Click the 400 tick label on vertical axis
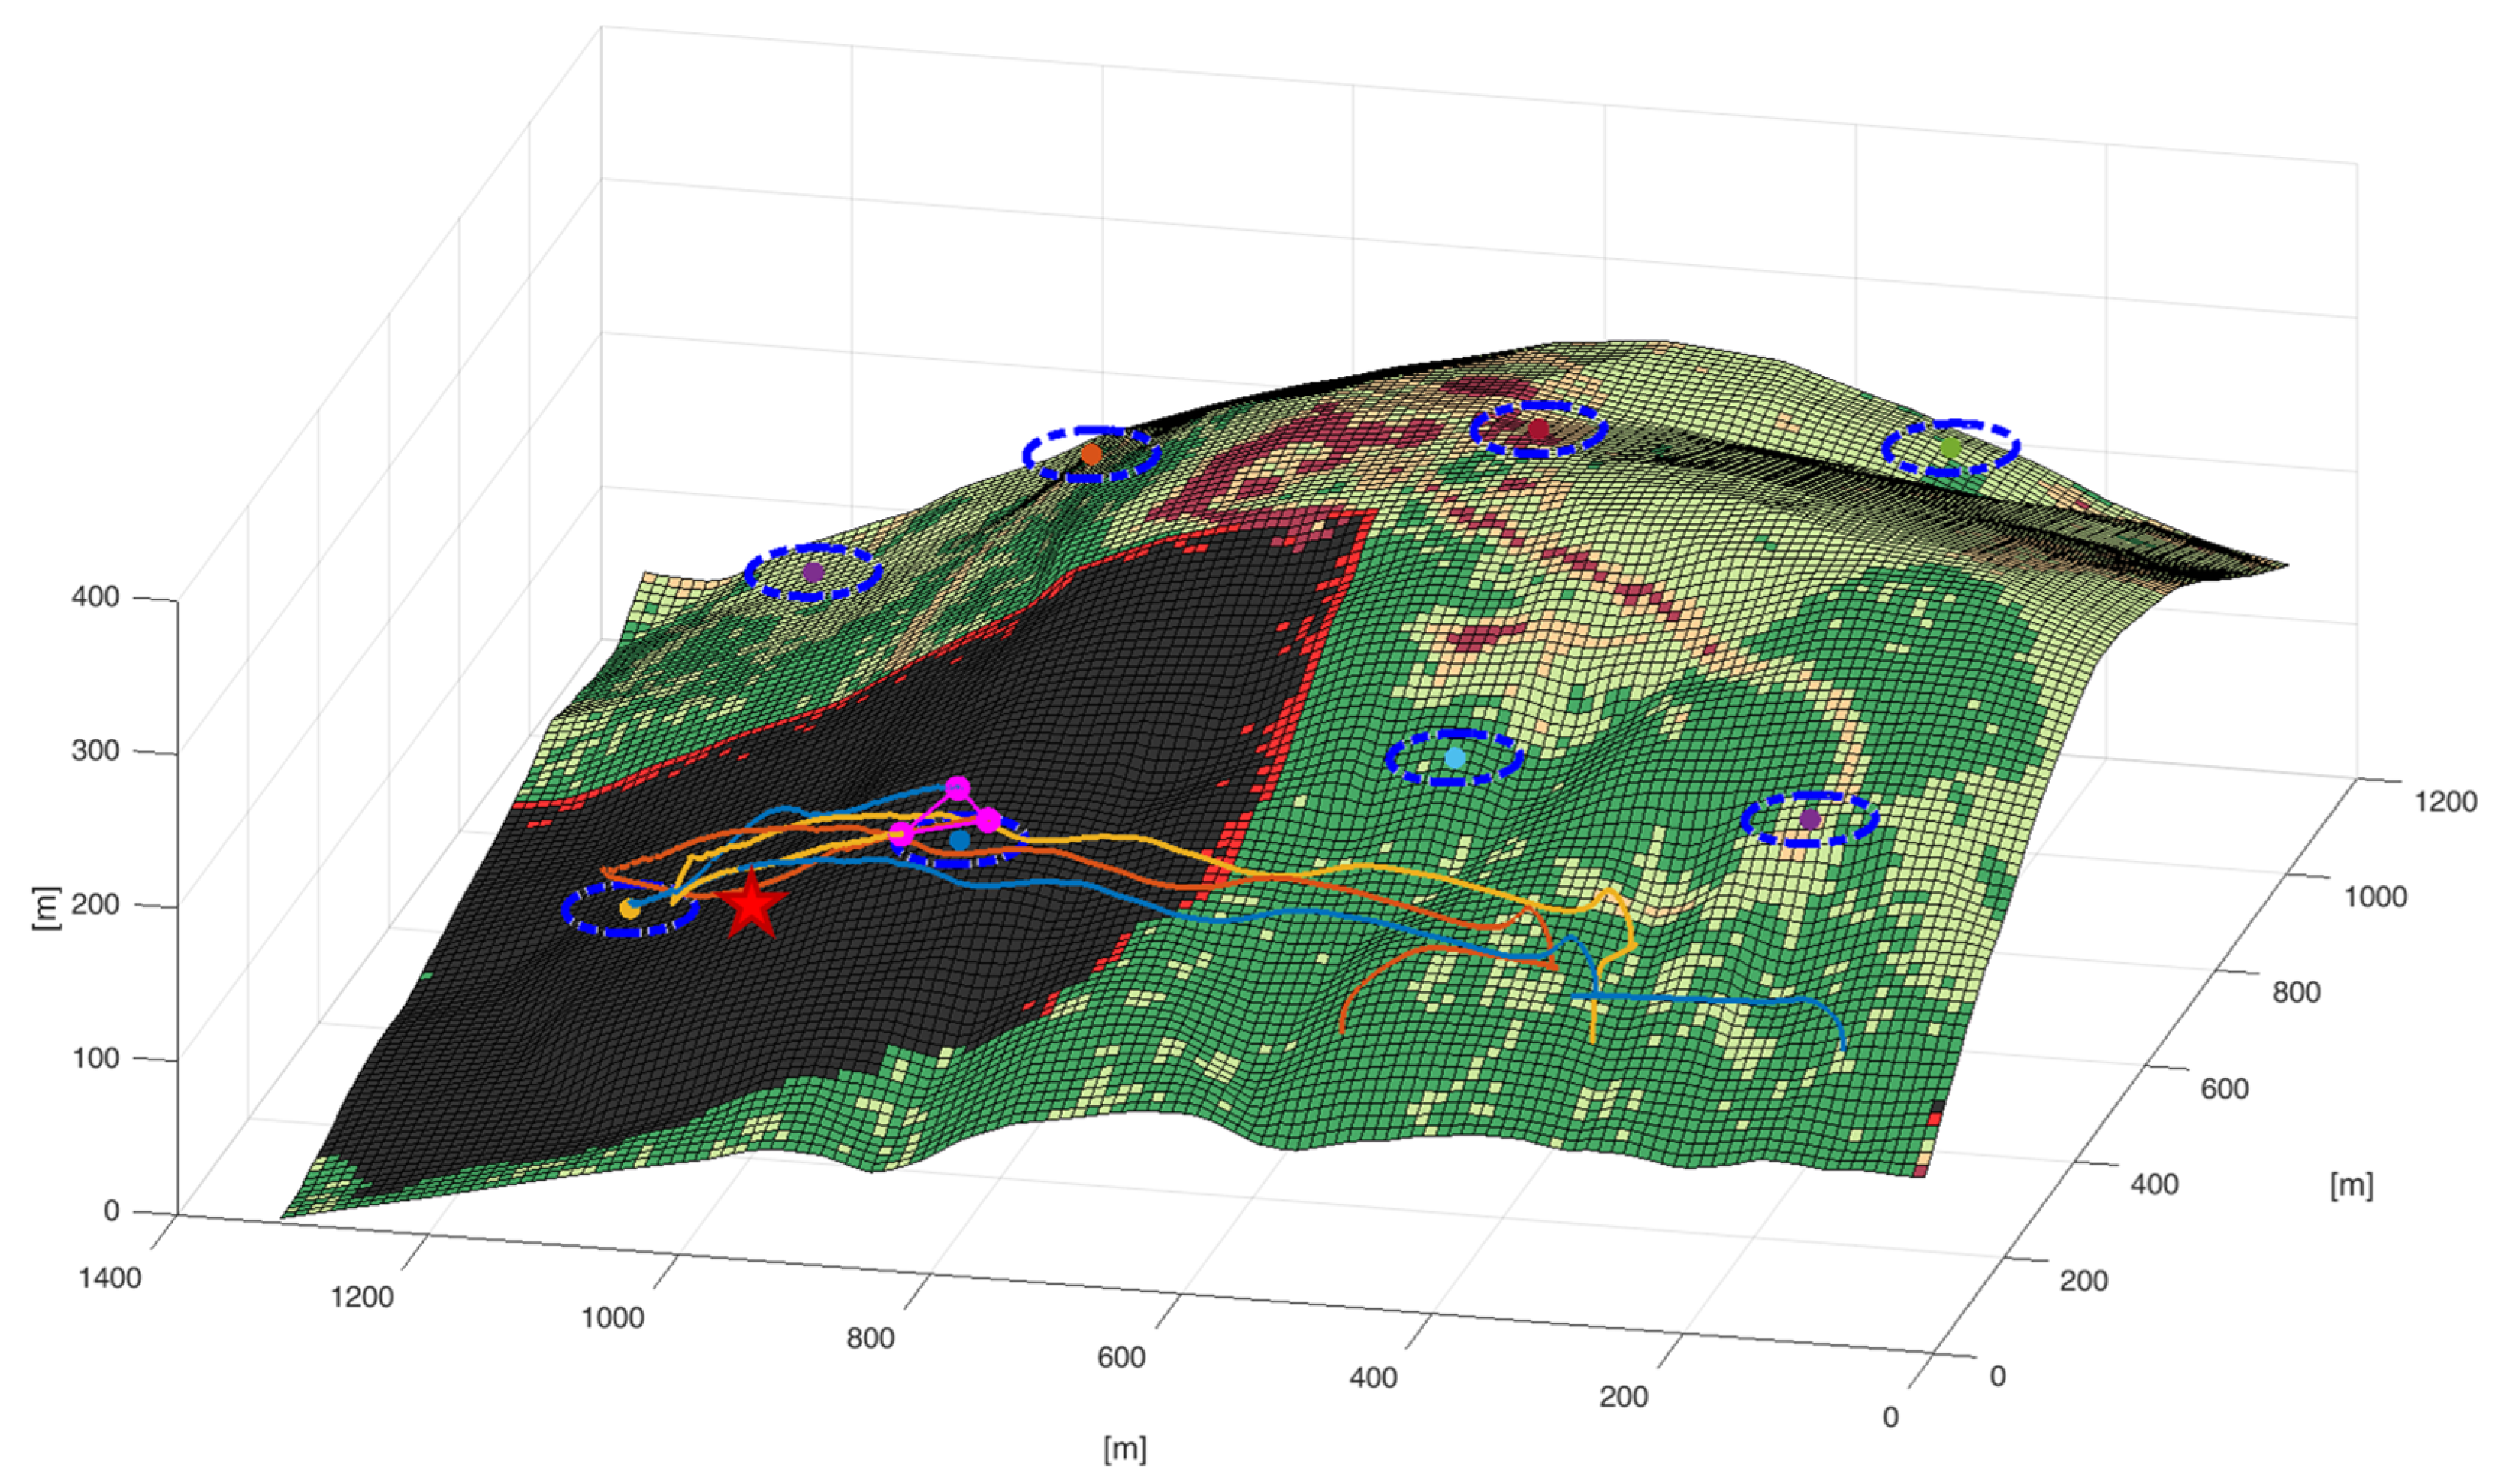 tap(95, 597)
